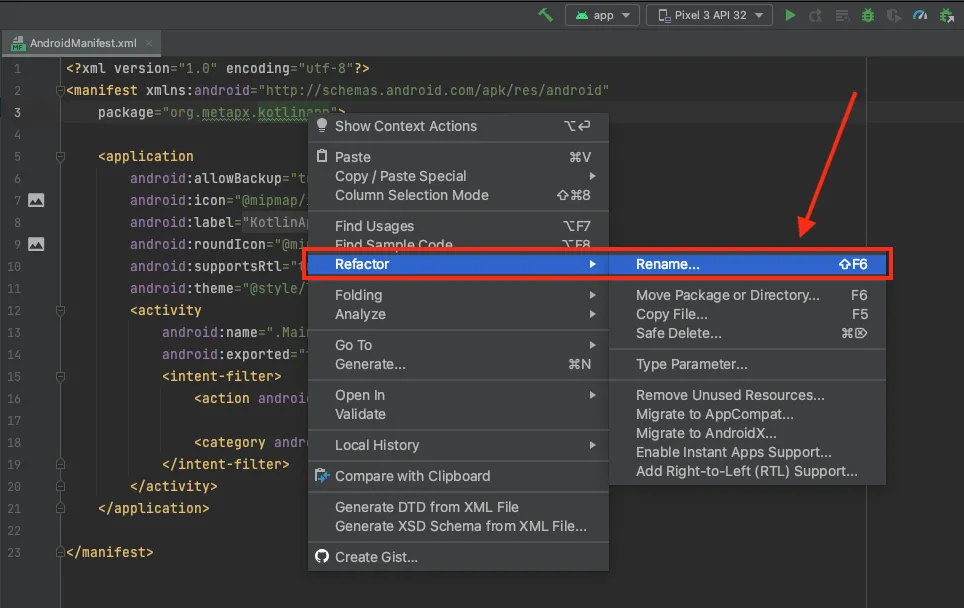The image size is (964, 608).
Task: Select Paste in the context menu
Action: [458, 157]
